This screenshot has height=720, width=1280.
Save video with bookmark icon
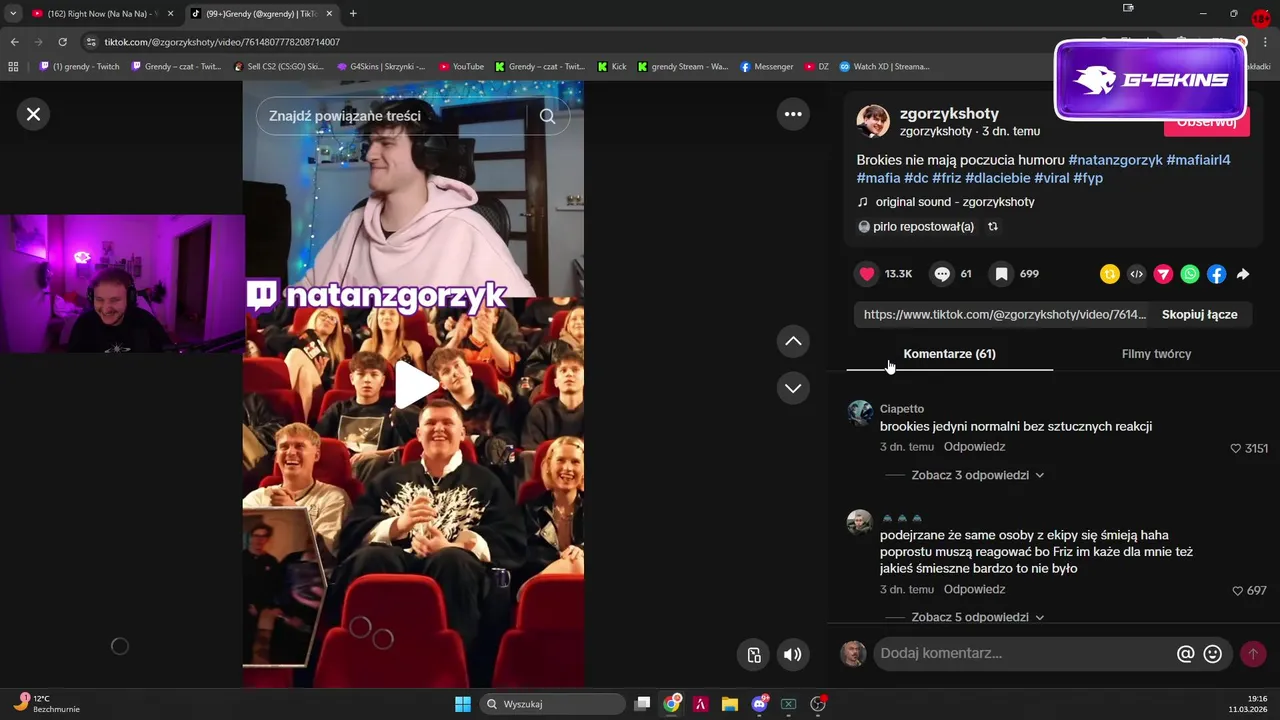click(1001, 274)
